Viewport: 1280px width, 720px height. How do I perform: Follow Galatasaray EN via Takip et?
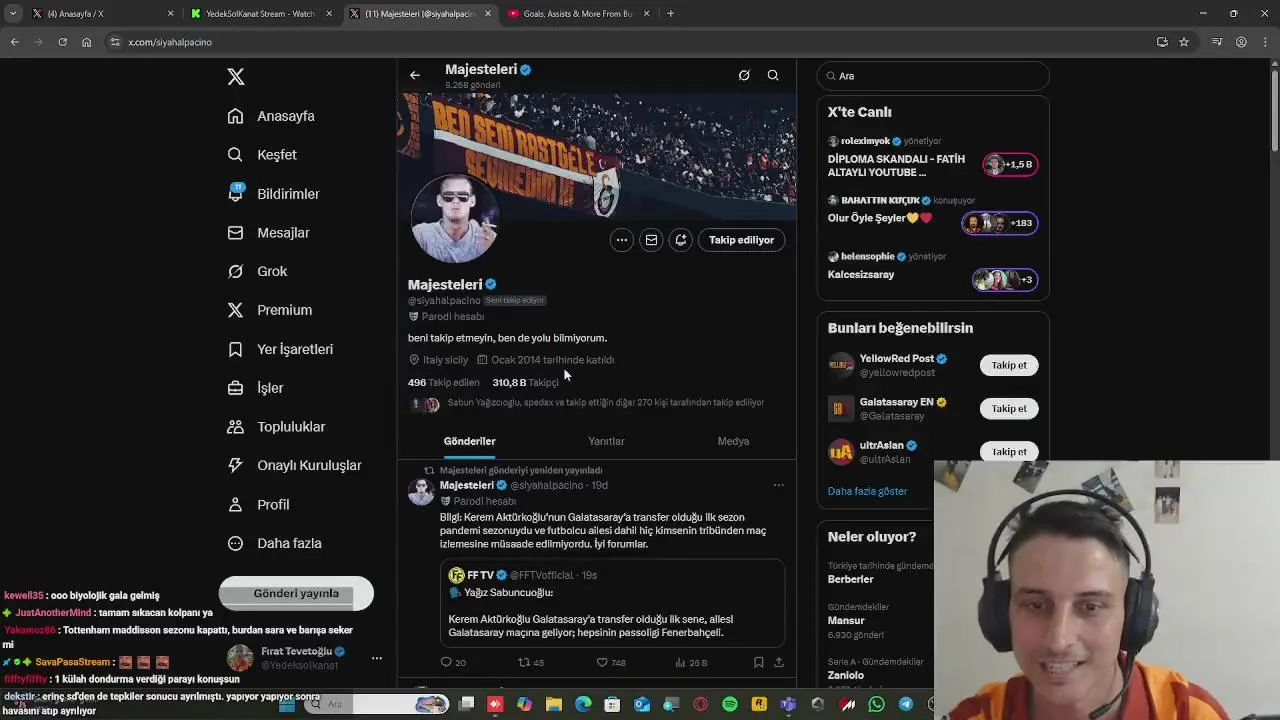click(x=1009, y=408)
